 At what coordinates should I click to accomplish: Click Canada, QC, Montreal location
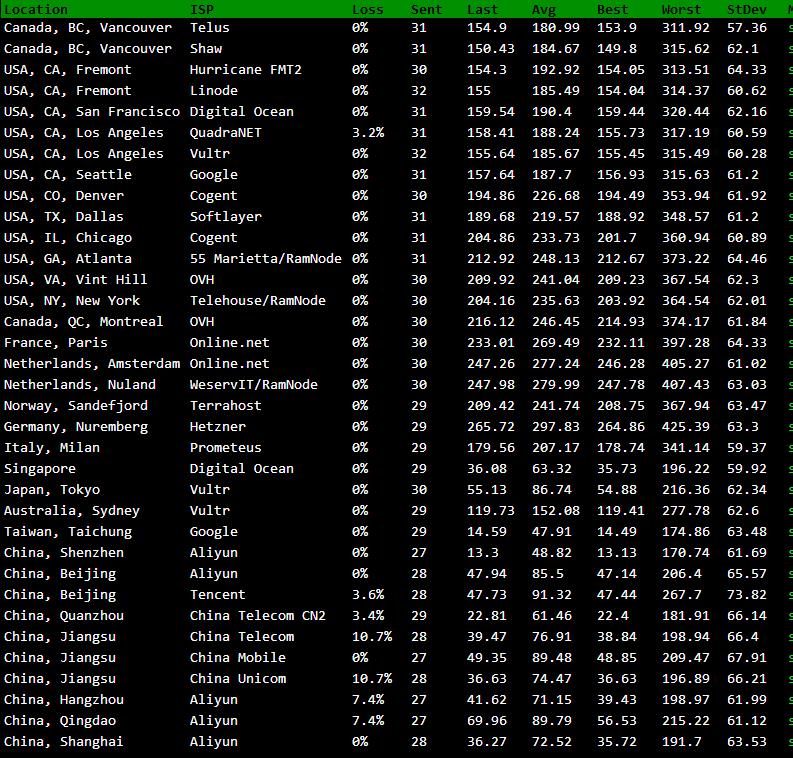83,321
